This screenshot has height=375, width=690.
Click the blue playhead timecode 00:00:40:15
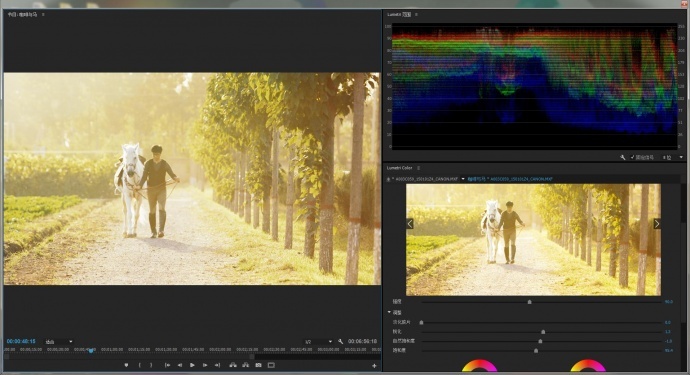coord(21,342)
